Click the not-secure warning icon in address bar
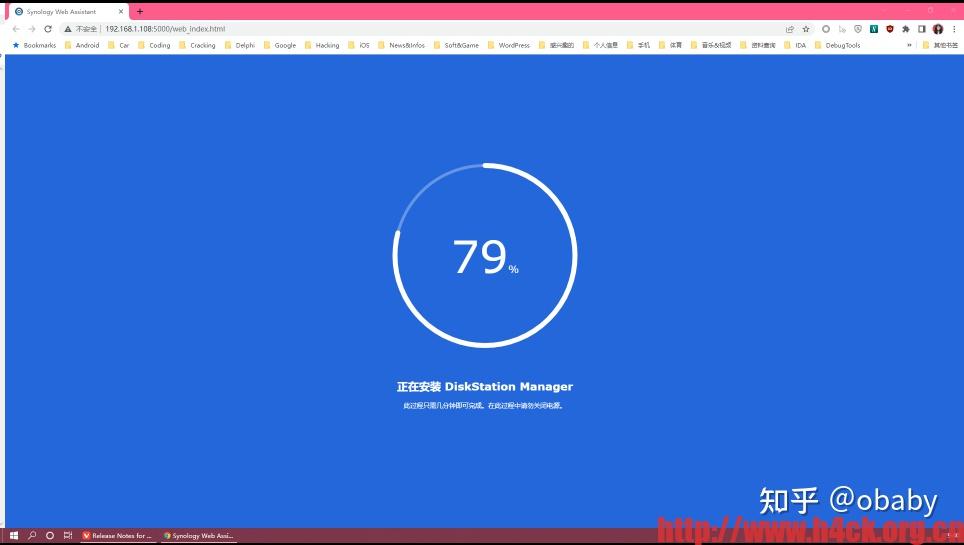 [x=68, y=29]
